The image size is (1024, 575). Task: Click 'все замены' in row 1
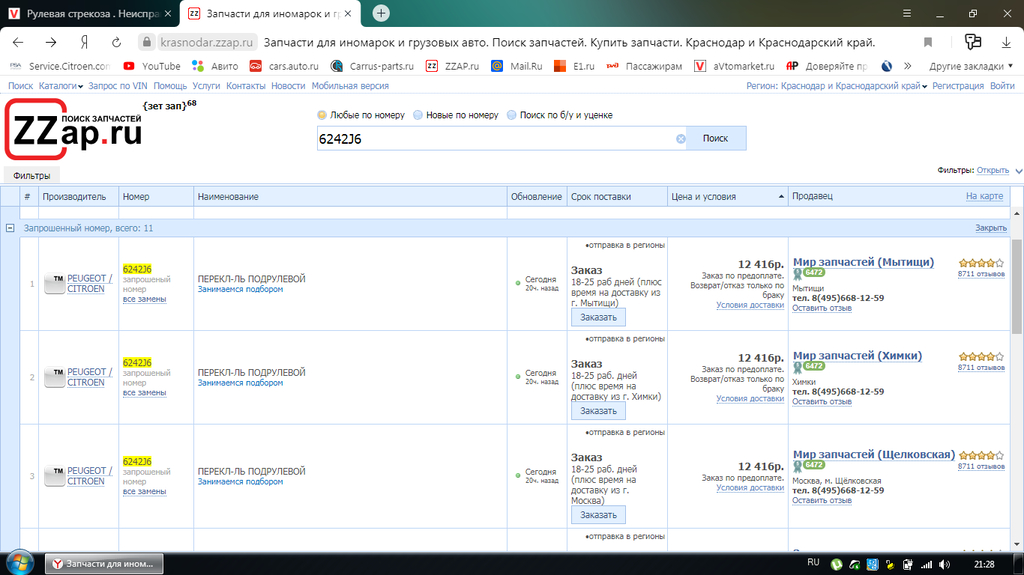(x=144, y=299)
